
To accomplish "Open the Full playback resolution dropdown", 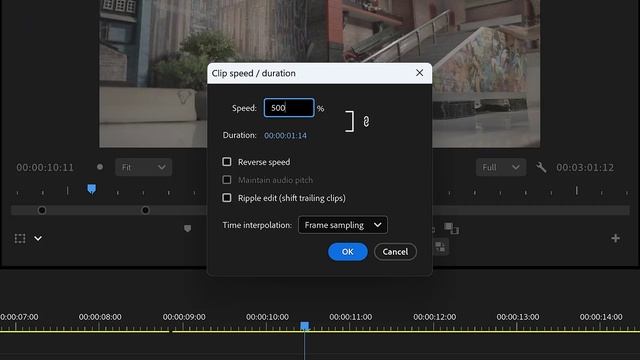I will (501, 167).
